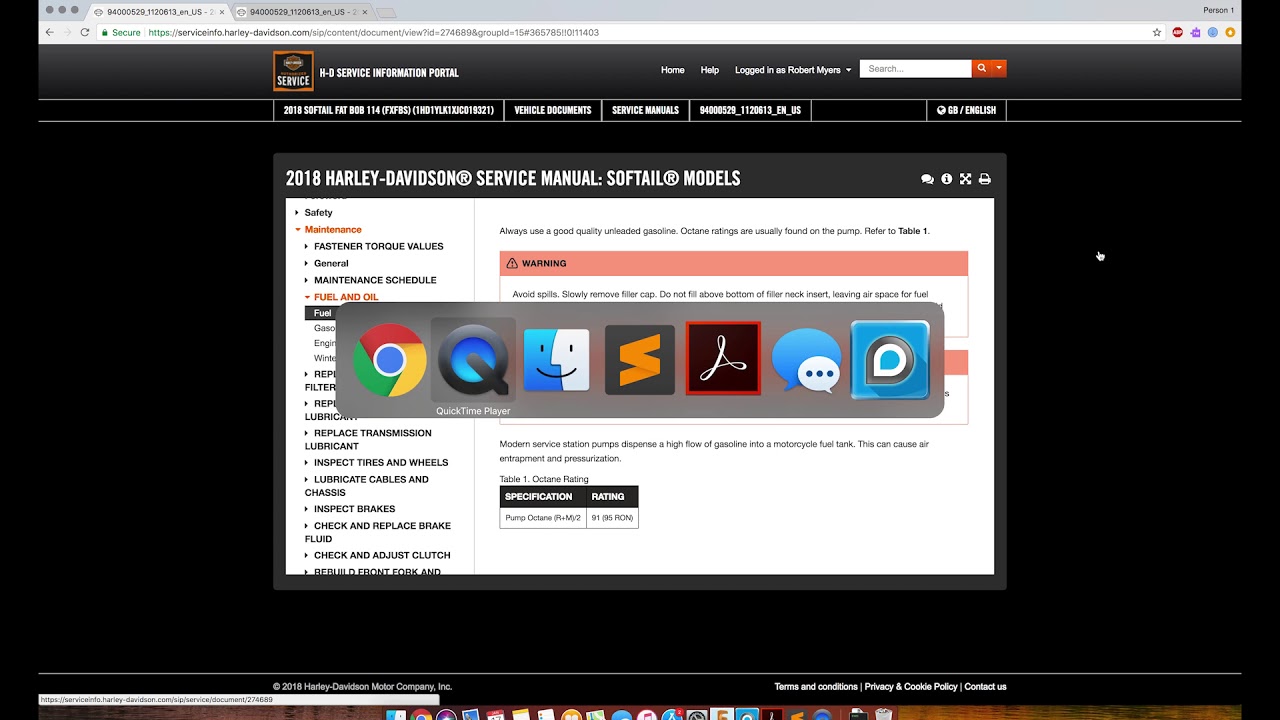The width and height of the screenshot is (1280, 720).
Task: Select the Fuel item in sidebar
Action: click(322, 313)
